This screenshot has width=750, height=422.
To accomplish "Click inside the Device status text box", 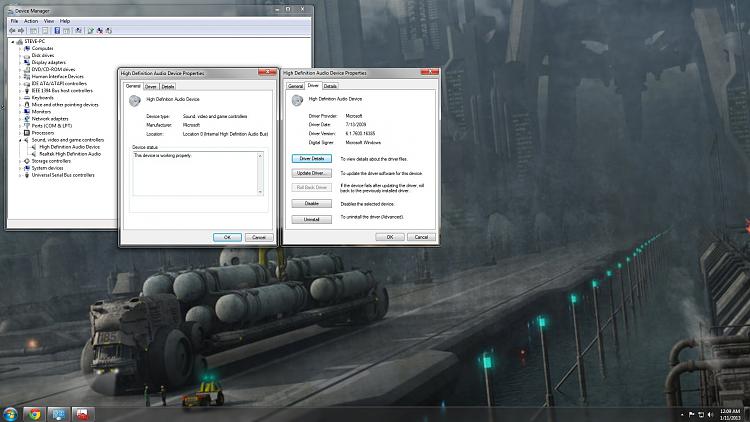I will pyautogui.click(x=195, y=174).
